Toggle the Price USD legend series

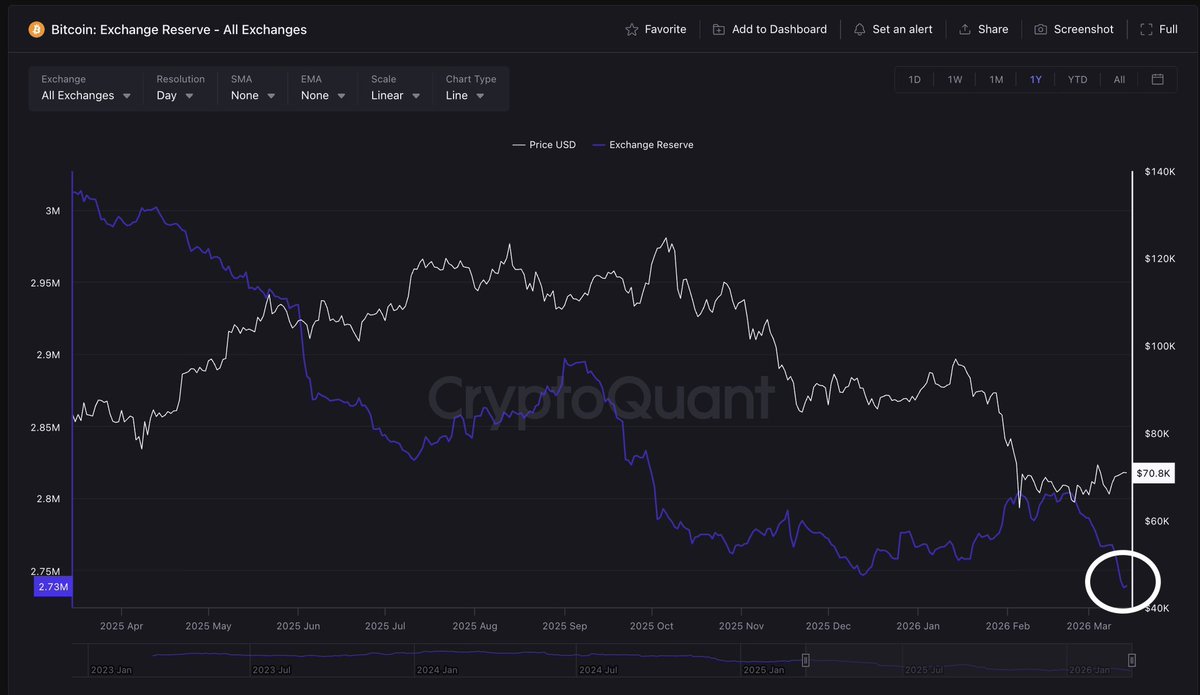(x=543, y=144)
